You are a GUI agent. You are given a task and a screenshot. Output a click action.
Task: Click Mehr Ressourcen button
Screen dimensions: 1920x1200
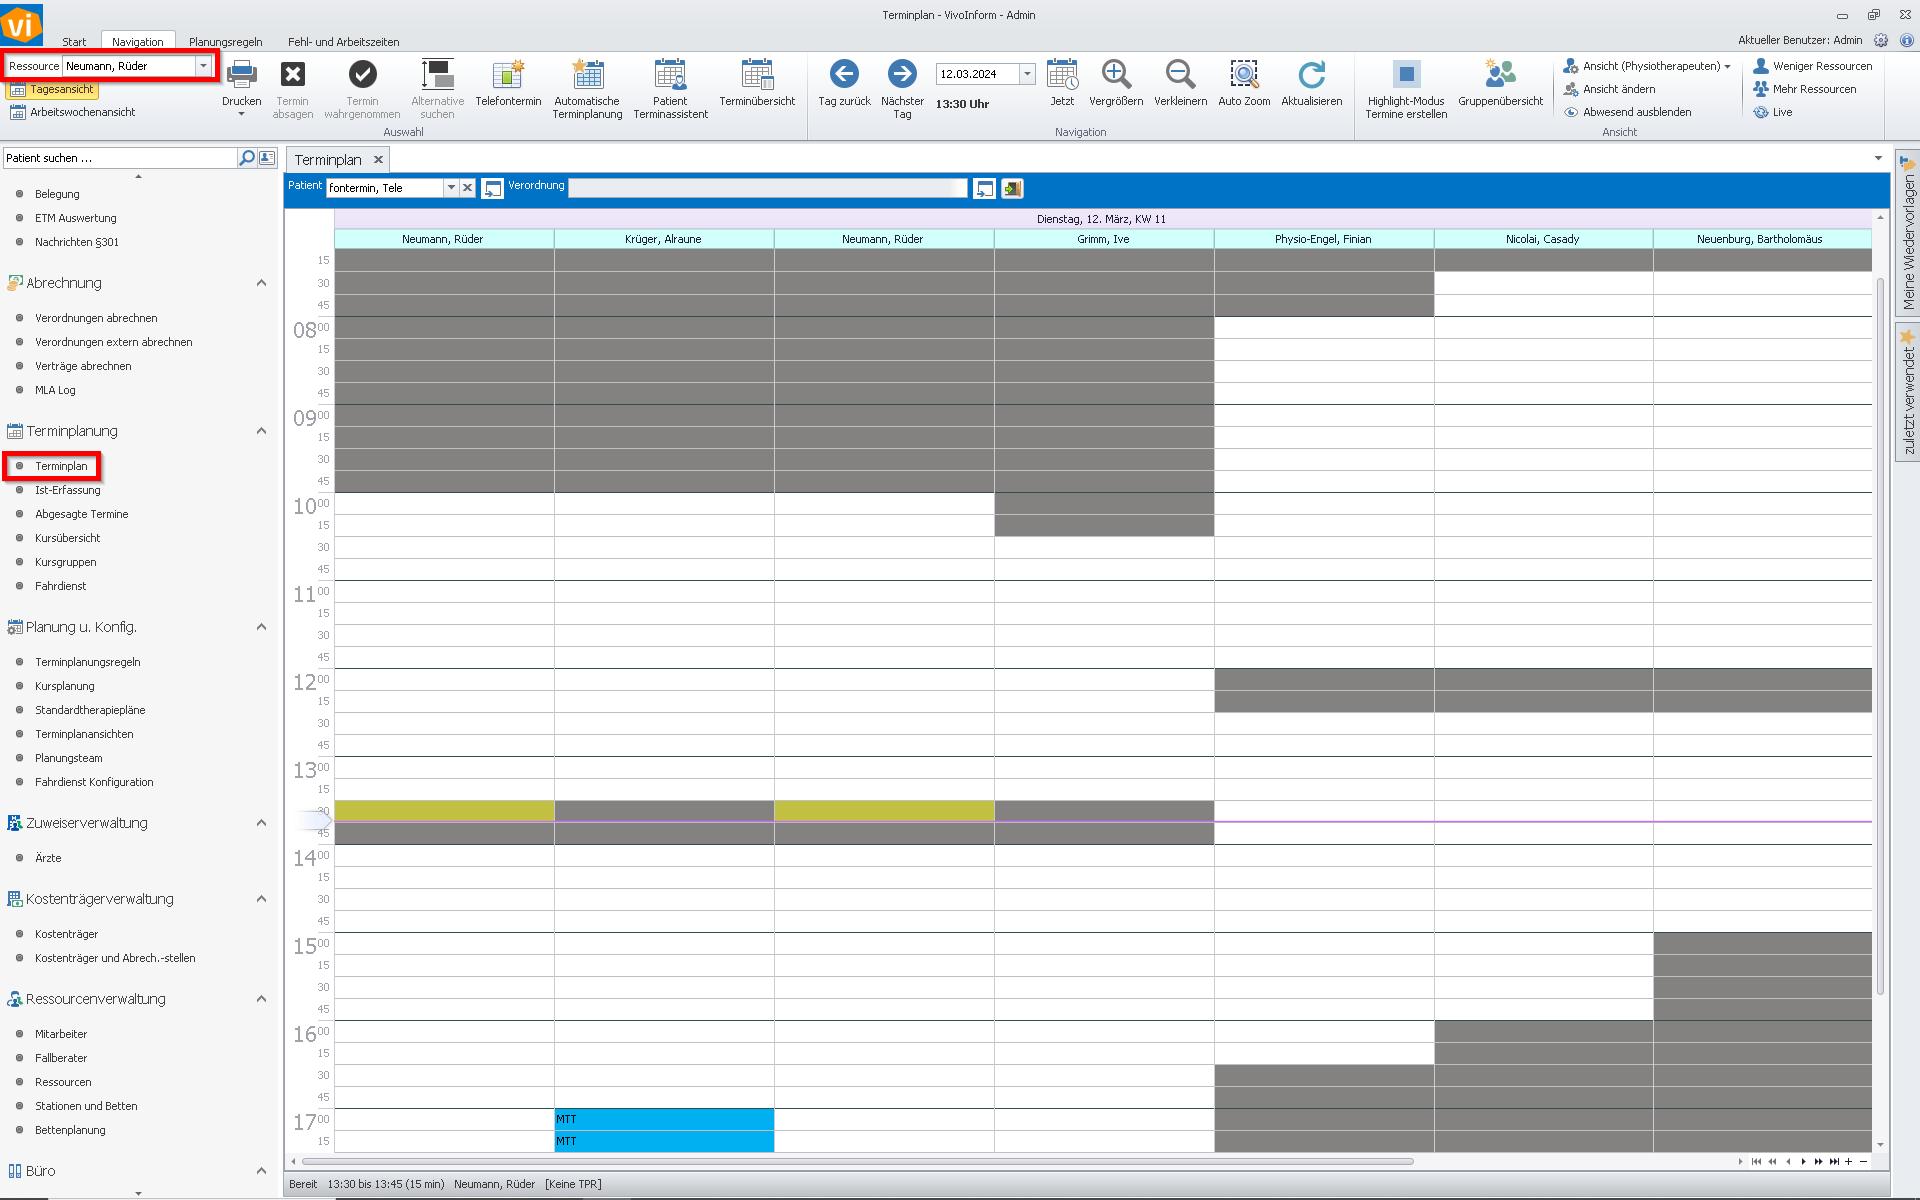click(1813, 89)
